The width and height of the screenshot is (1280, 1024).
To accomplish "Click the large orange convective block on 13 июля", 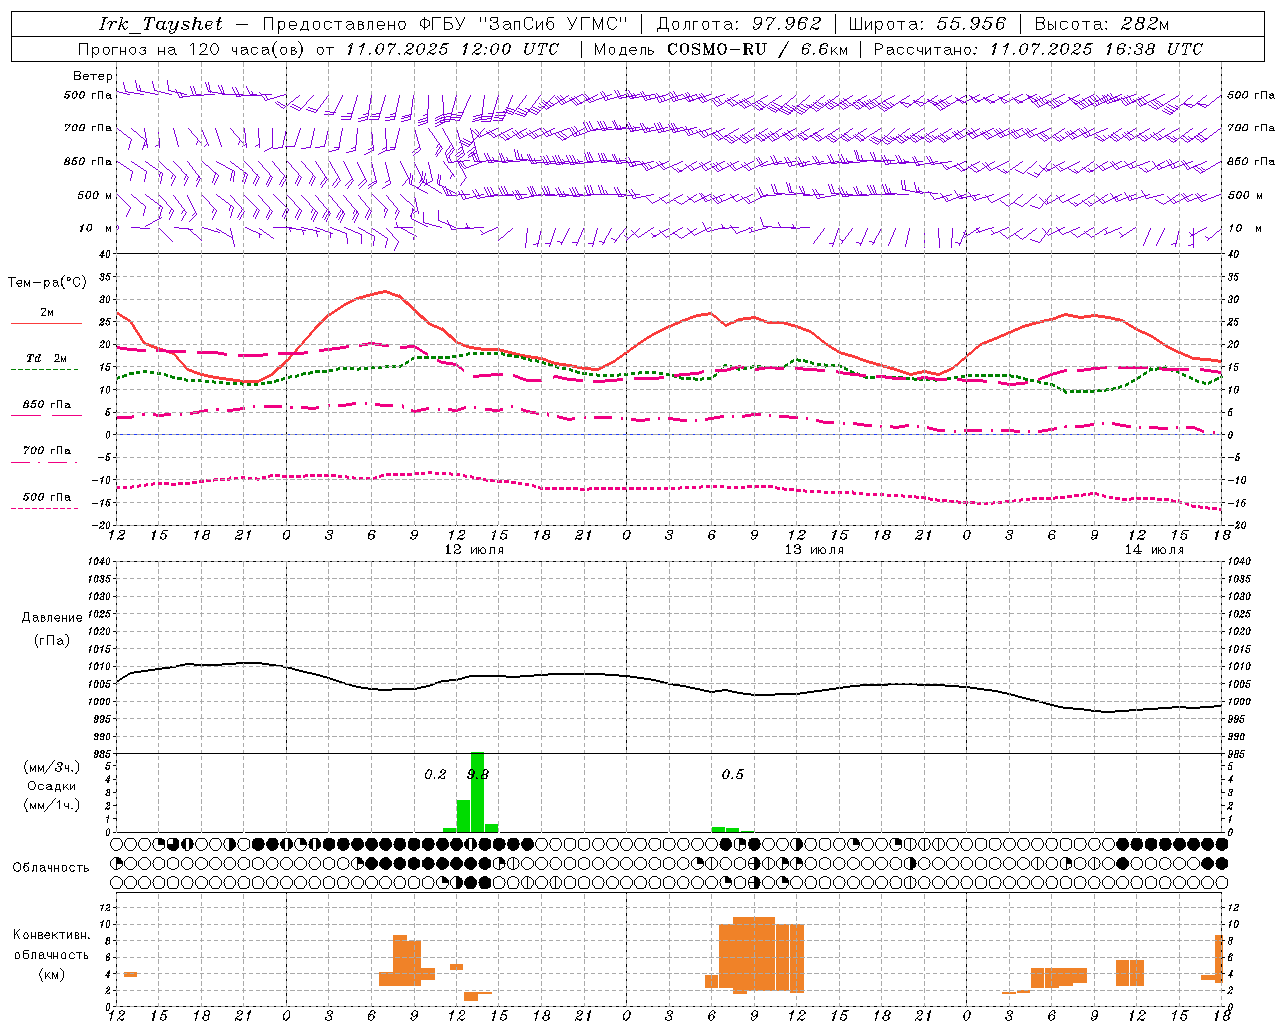I will pos(761,954).
